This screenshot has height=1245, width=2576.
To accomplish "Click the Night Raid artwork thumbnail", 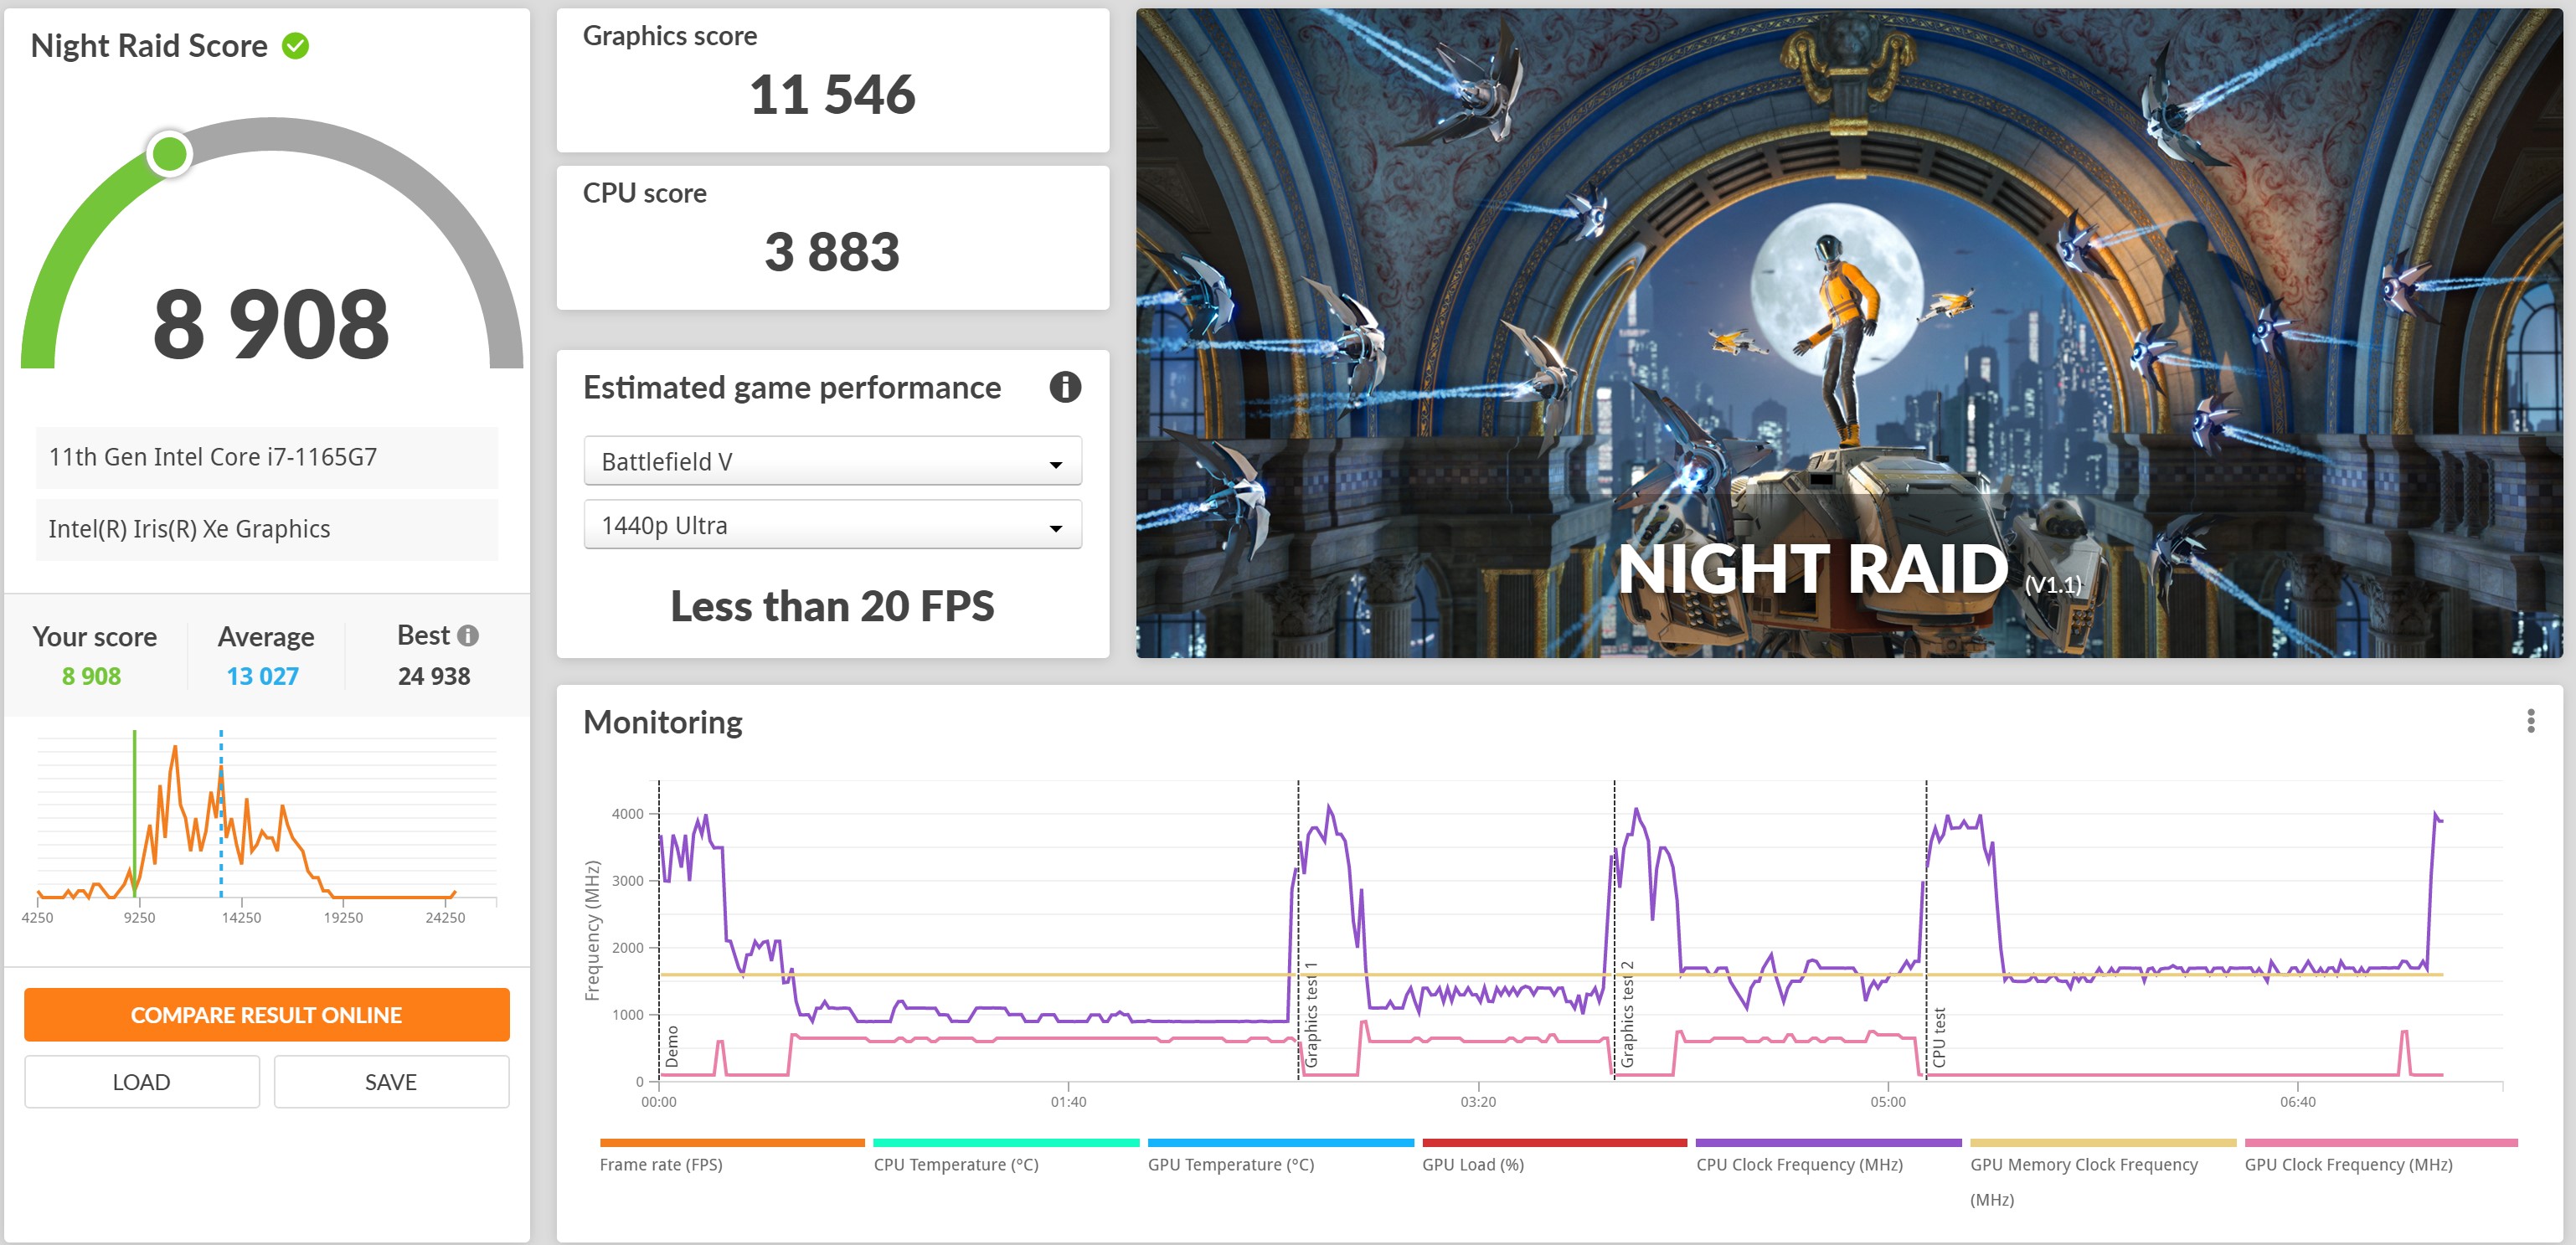I will (x=1849, y=333).
